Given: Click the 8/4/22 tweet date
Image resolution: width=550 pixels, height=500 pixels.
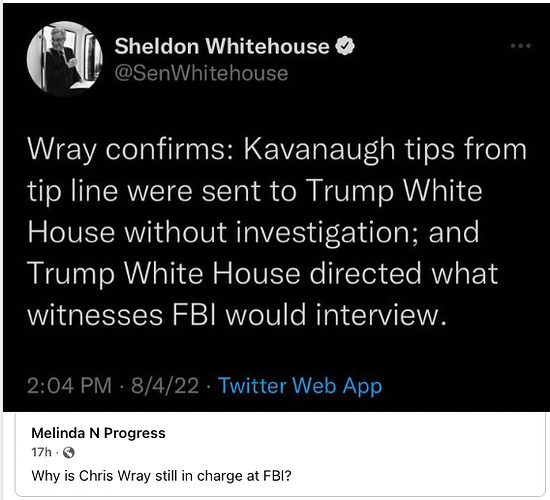Looking at the screenshot, I should coord(165,385).
